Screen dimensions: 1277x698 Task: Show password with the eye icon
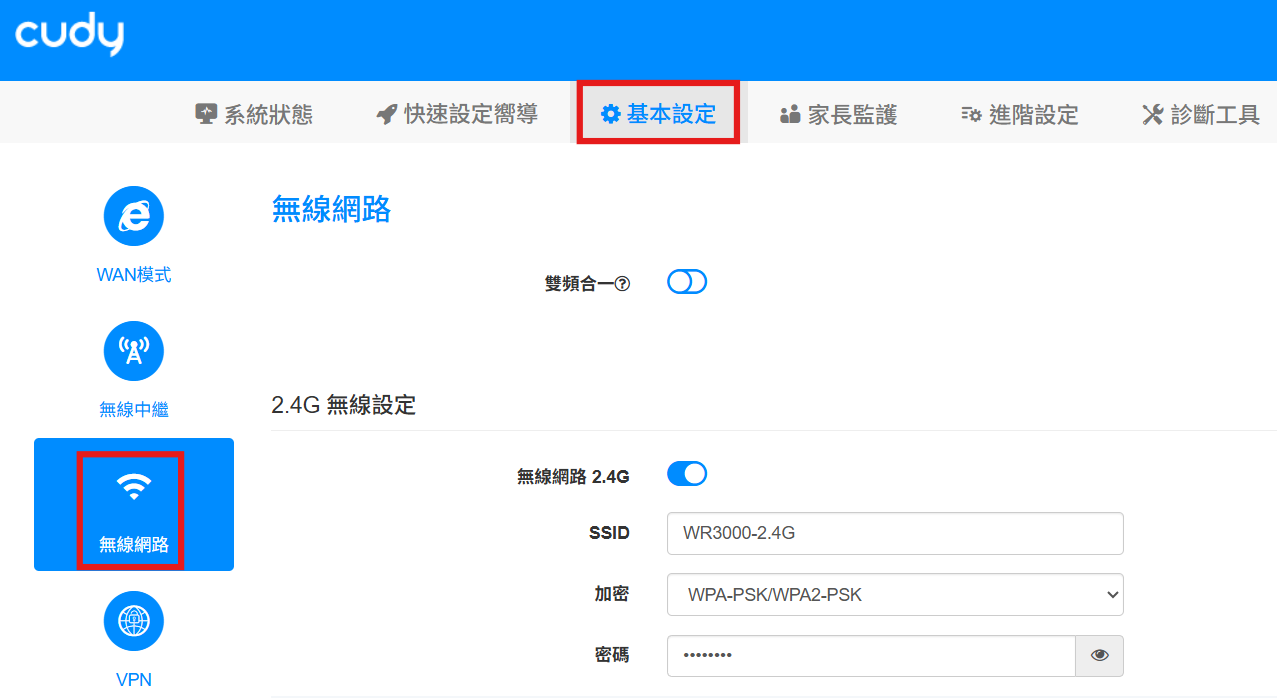1100,655
